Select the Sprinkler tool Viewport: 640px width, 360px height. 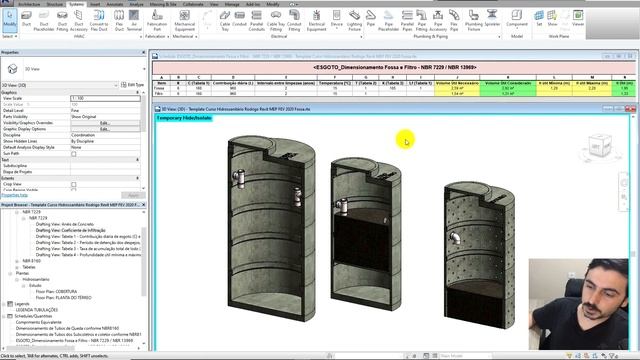click(492, 19)
